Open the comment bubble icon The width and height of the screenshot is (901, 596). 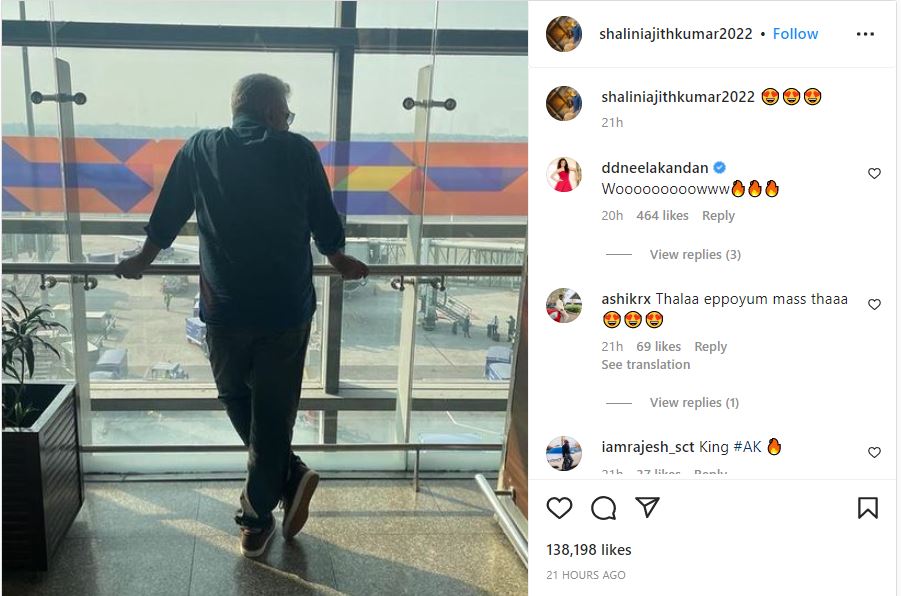pyautogui.click(x=603, y=507)
